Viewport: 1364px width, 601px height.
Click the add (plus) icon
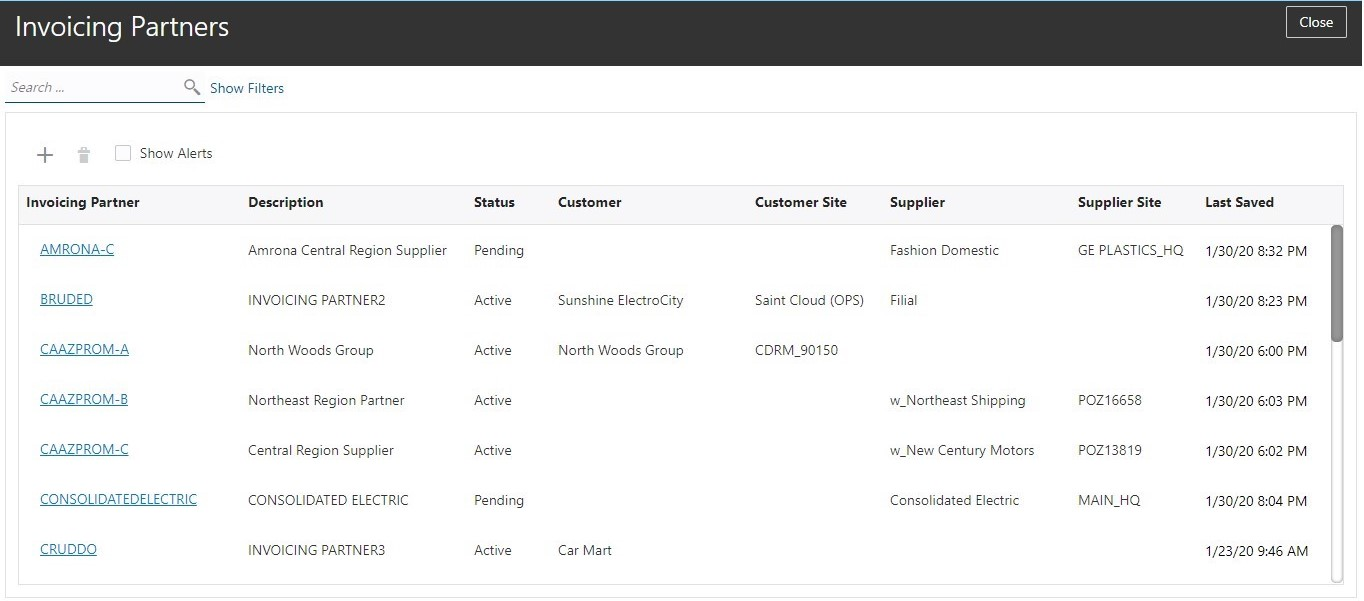[45, 154]
